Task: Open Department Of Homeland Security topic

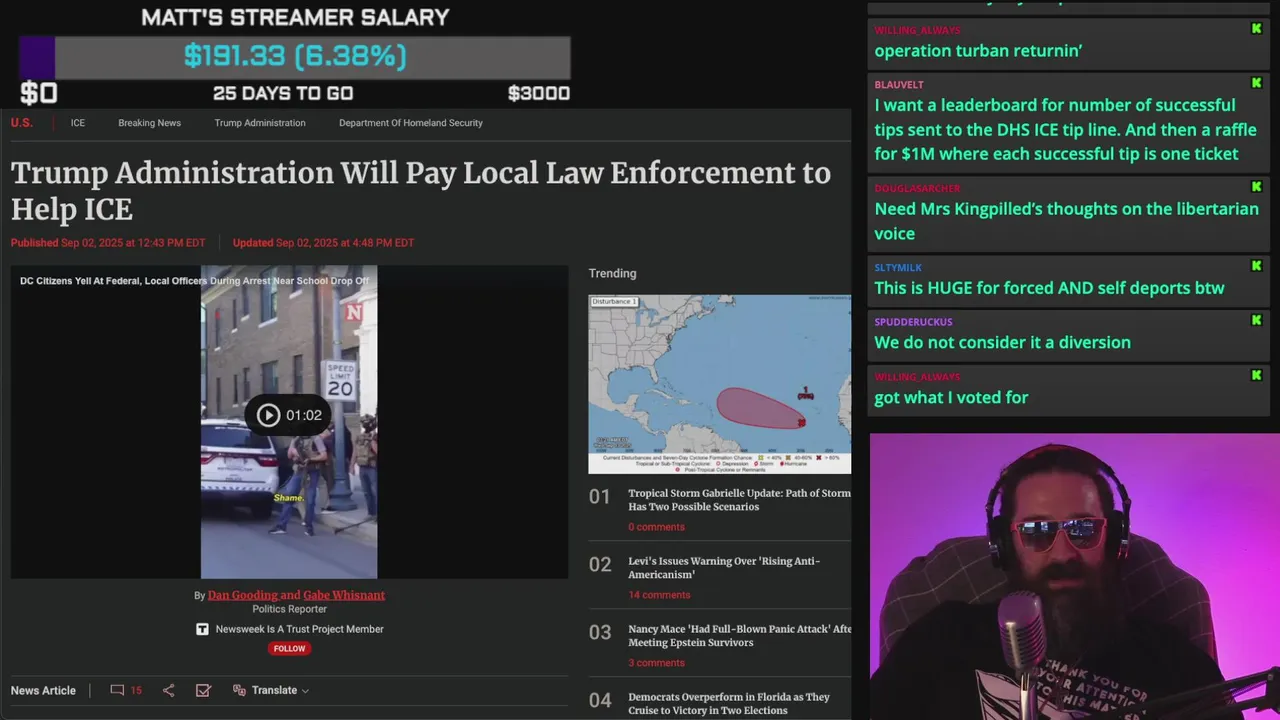Action: (411, 123)
